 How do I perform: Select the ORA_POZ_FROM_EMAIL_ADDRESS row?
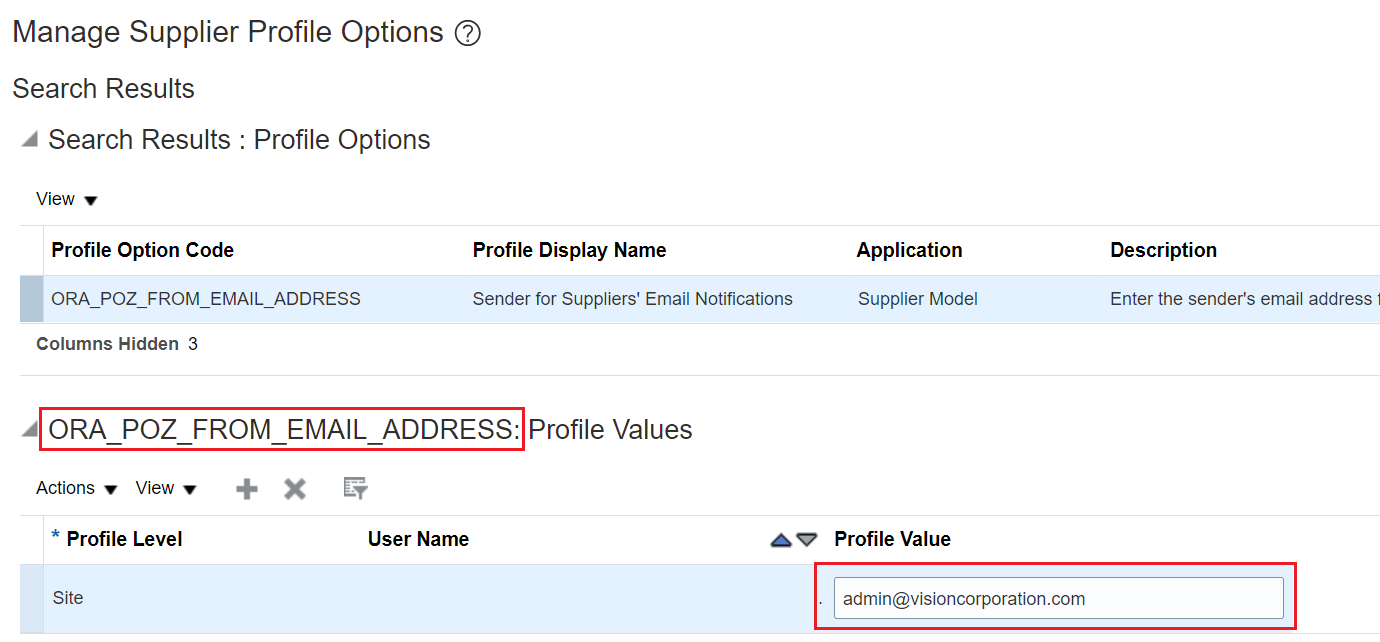point(205,299)
